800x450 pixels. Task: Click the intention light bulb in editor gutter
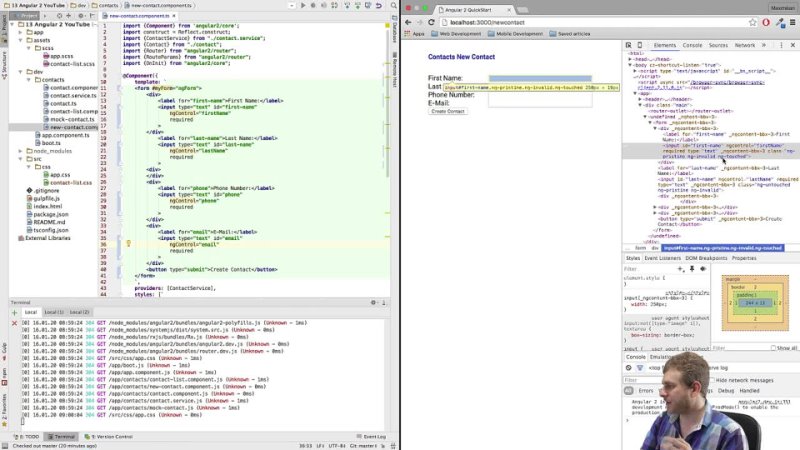129,244
